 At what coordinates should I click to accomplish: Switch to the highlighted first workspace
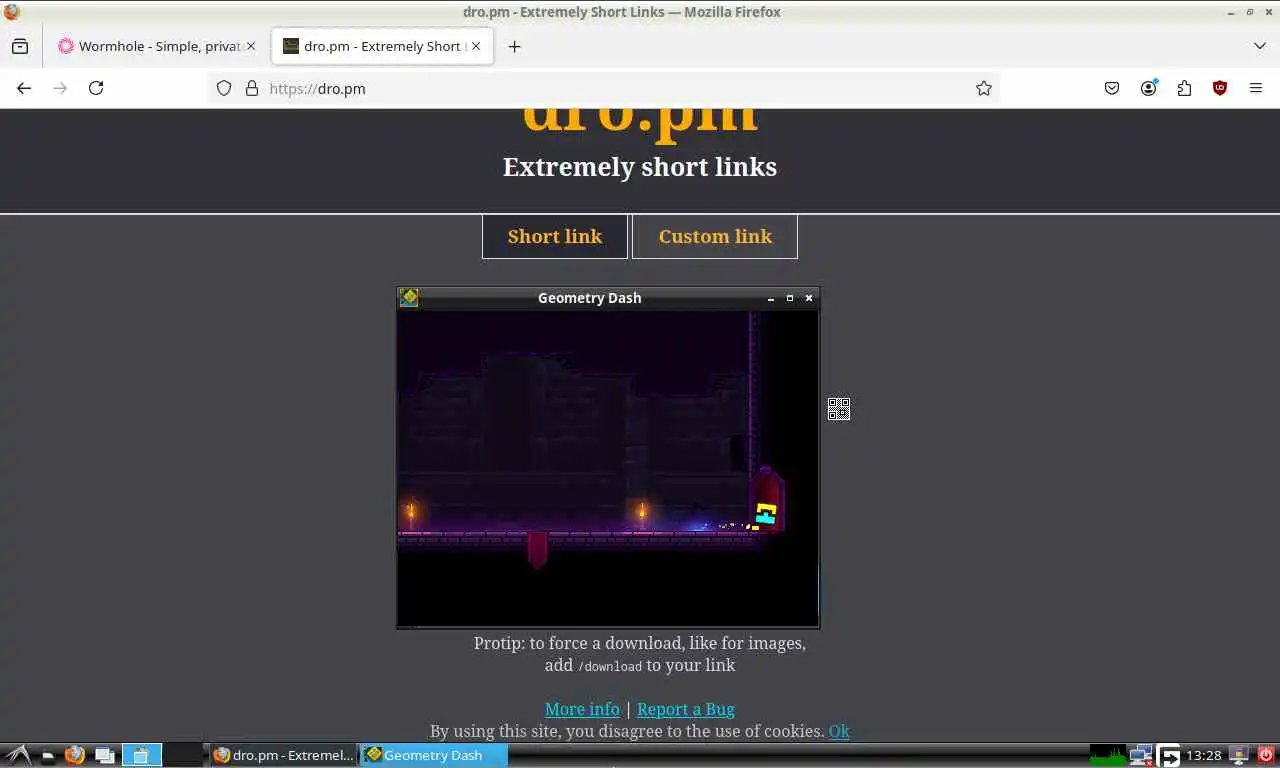[x=141, y=755]
